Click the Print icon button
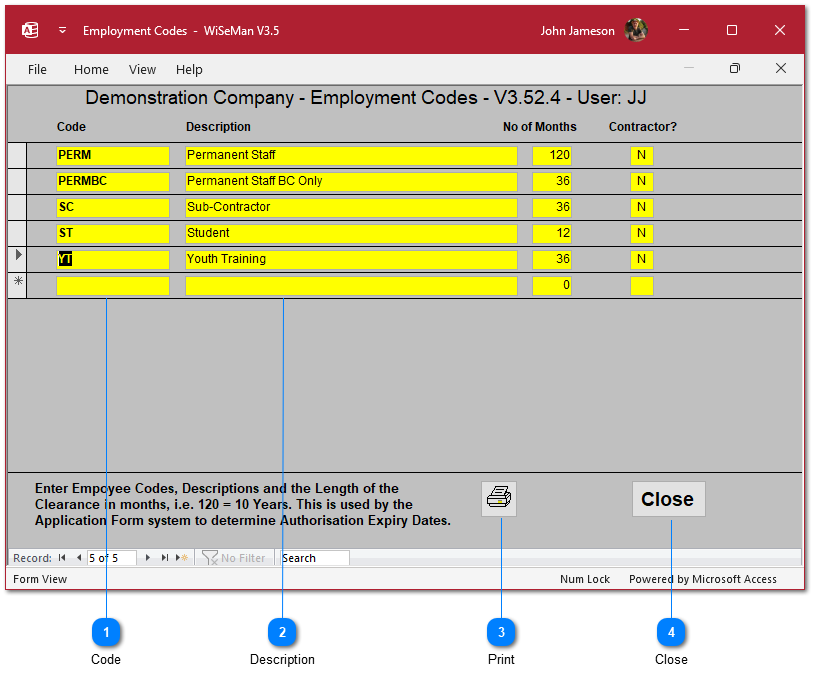This screenshot has height=683, width=814. 499,498
